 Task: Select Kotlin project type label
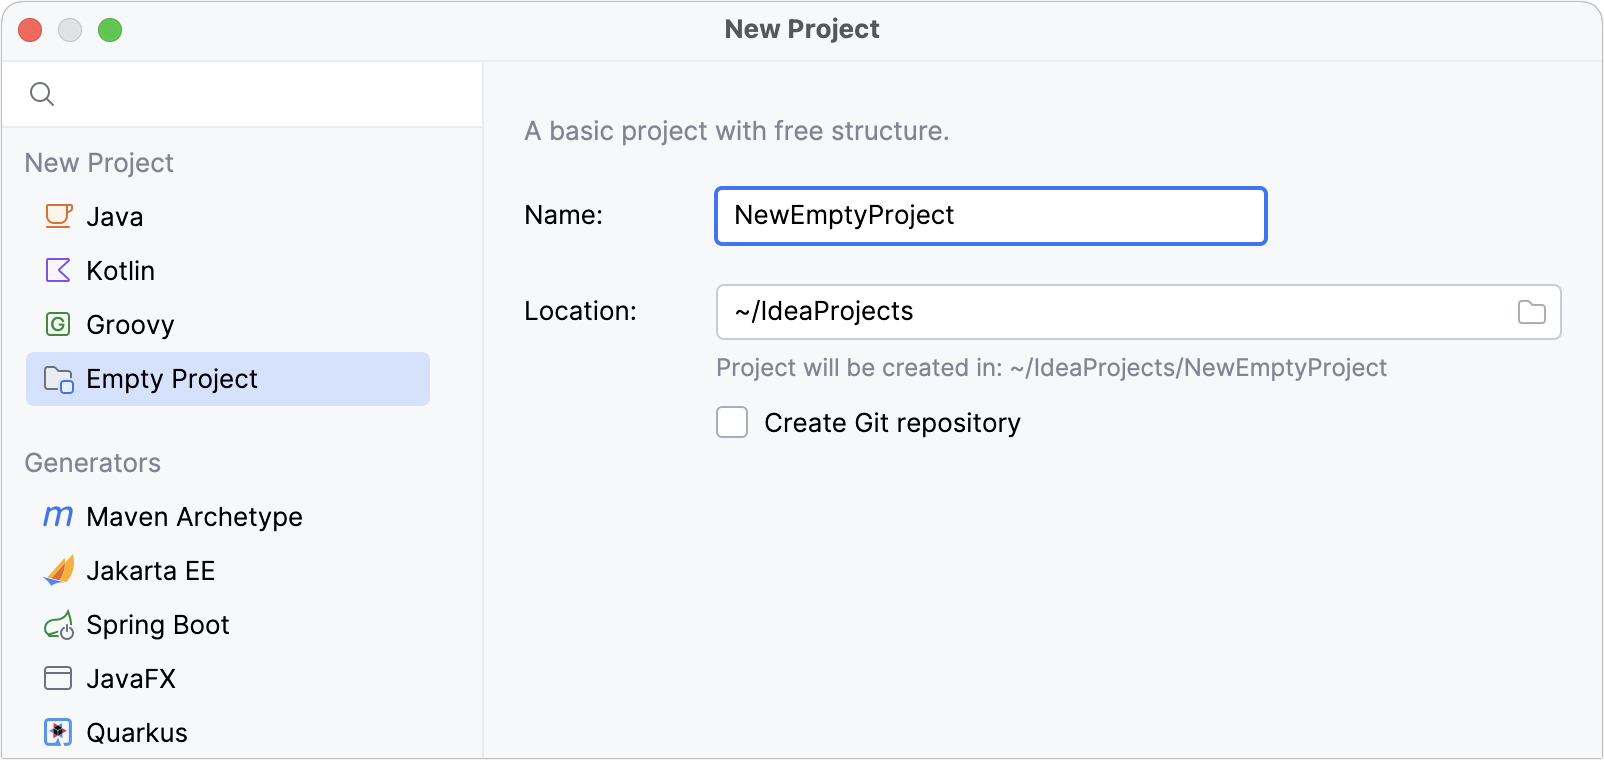tap(120, 271)
